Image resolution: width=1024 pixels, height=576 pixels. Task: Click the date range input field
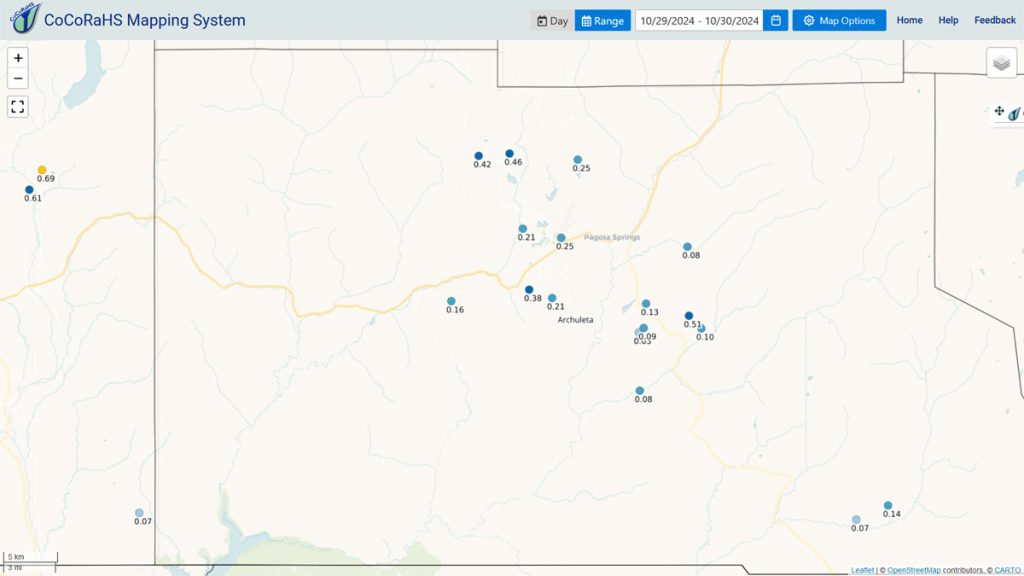pos(699,20)
